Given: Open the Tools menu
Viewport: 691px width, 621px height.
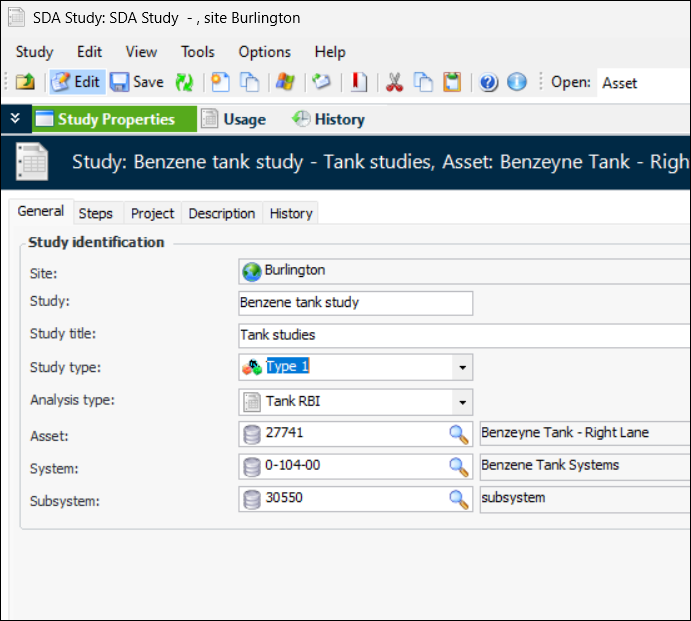Looking at the screenshot, I should click(x=197, y=52).
